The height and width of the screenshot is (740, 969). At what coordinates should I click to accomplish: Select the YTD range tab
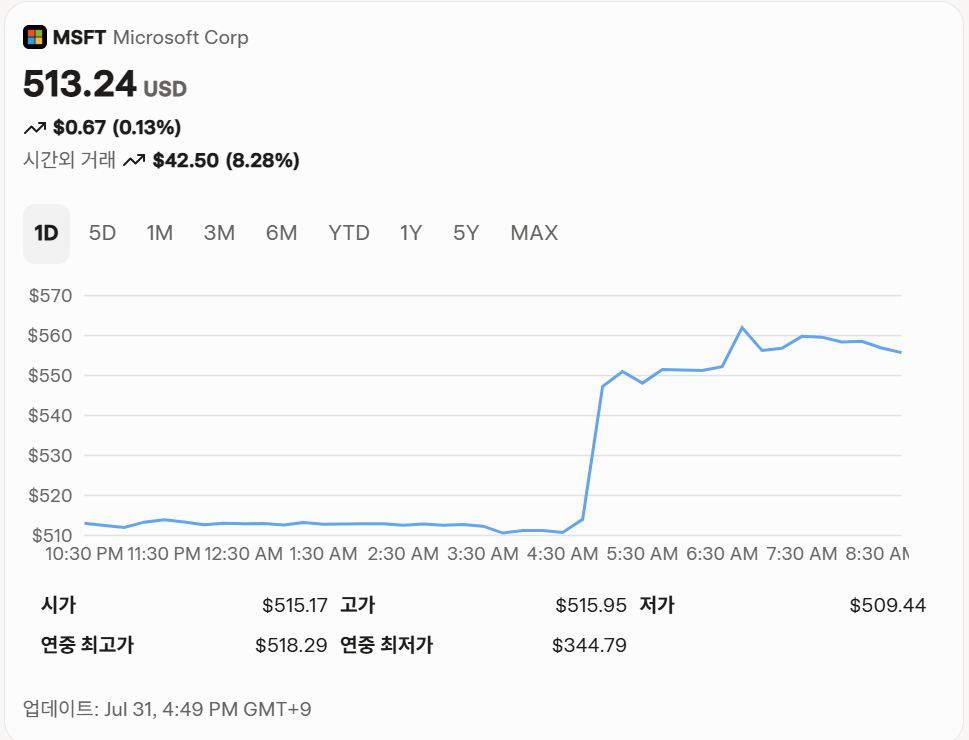coord(349,233)
